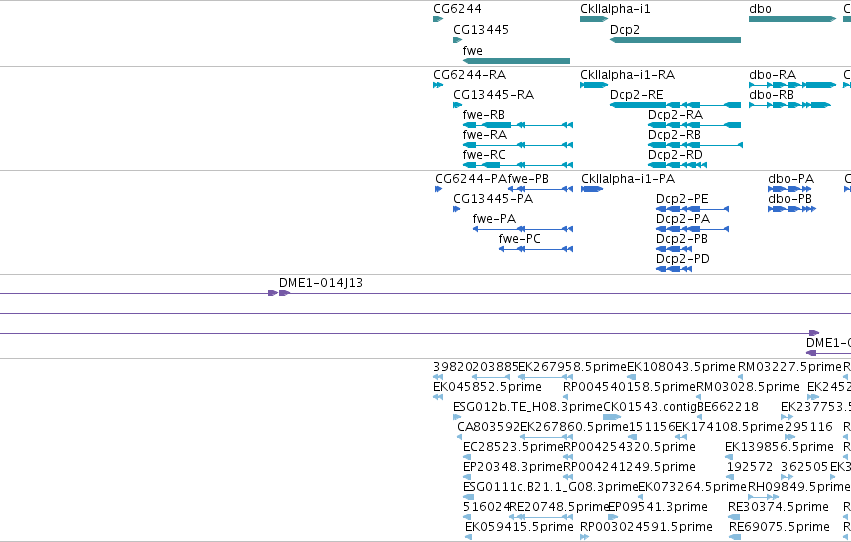Click the ESG0111c.B21.1_G08.3prime EST
The height and width of the screenshot is (542, 851).
point(468,497)
